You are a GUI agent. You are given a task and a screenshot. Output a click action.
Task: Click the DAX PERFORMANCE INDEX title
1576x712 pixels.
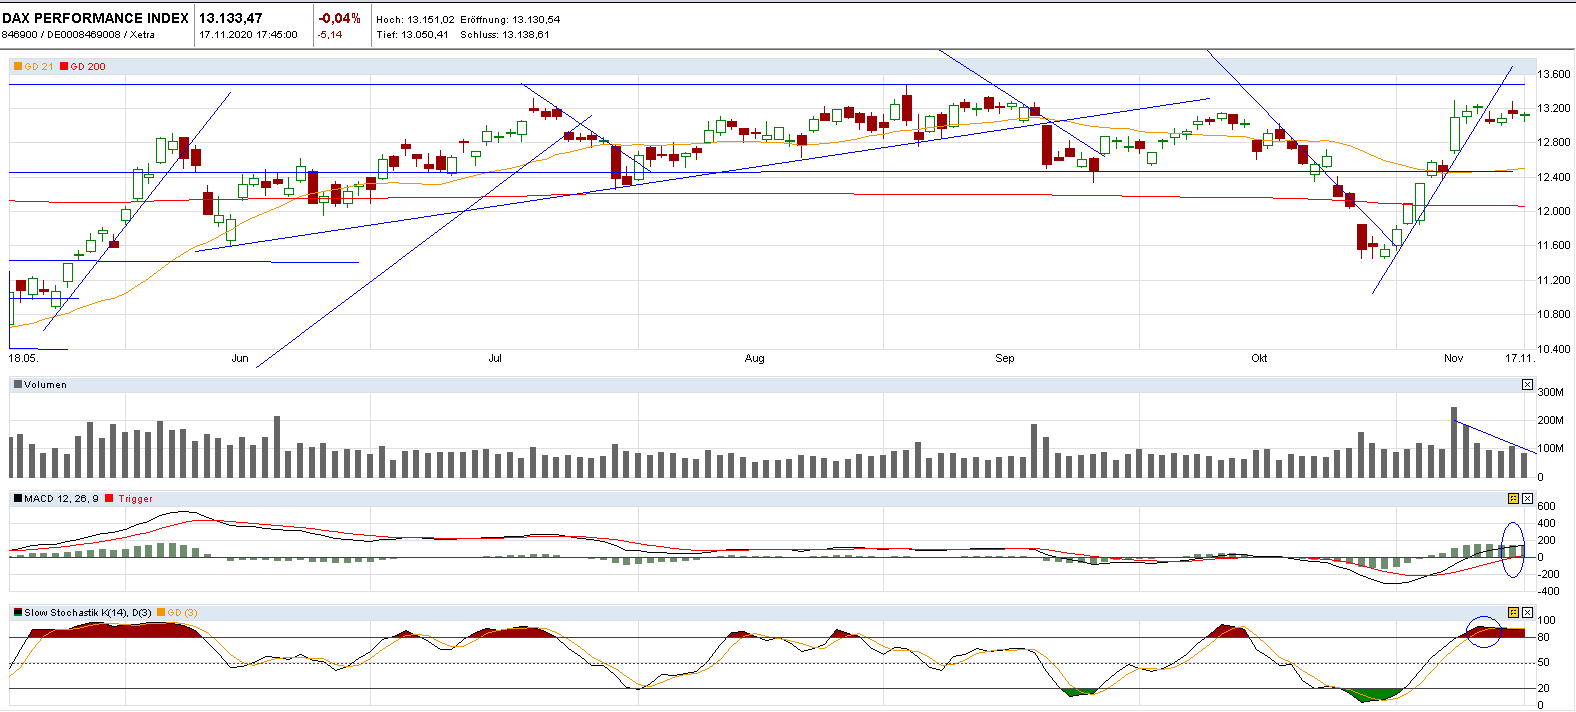(95, 18)
